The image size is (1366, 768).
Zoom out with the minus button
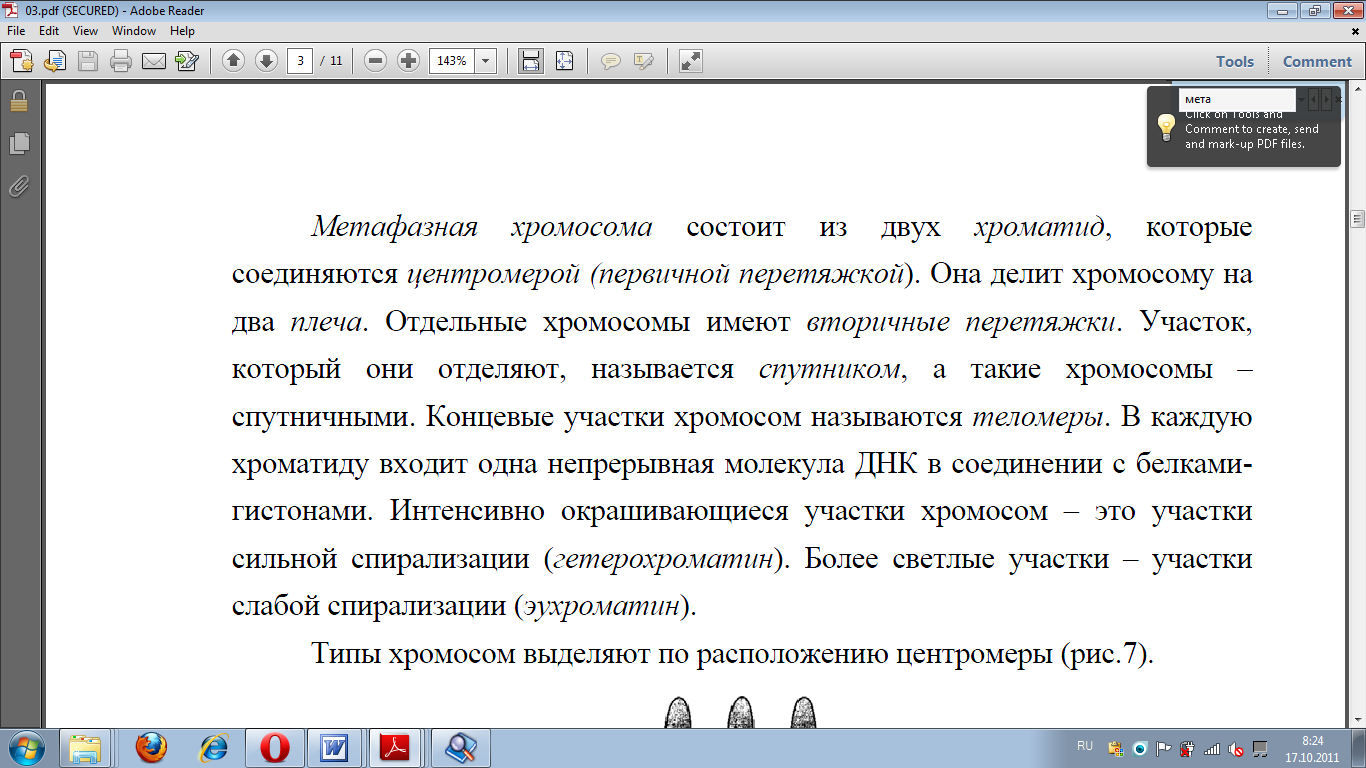coord(375,61)
